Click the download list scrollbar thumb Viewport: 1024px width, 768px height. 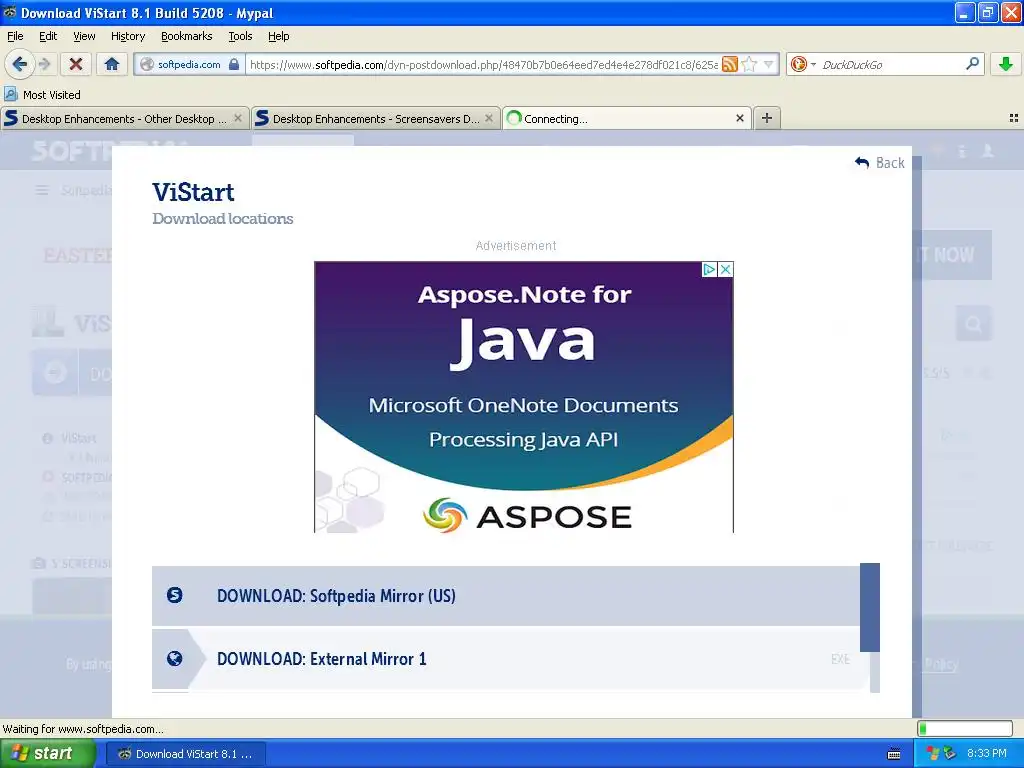click(x=870, y=607)
